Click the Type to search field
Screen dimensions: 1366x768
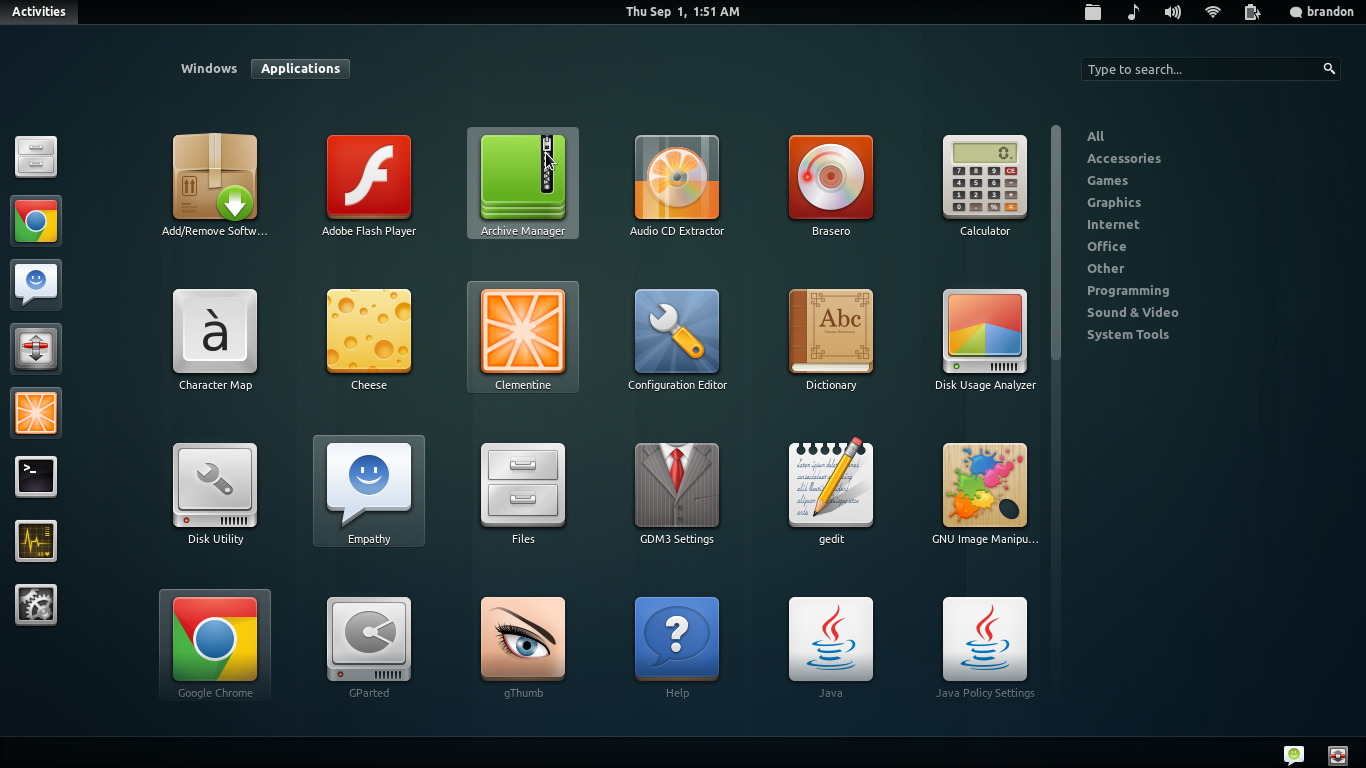point(1210,69)
